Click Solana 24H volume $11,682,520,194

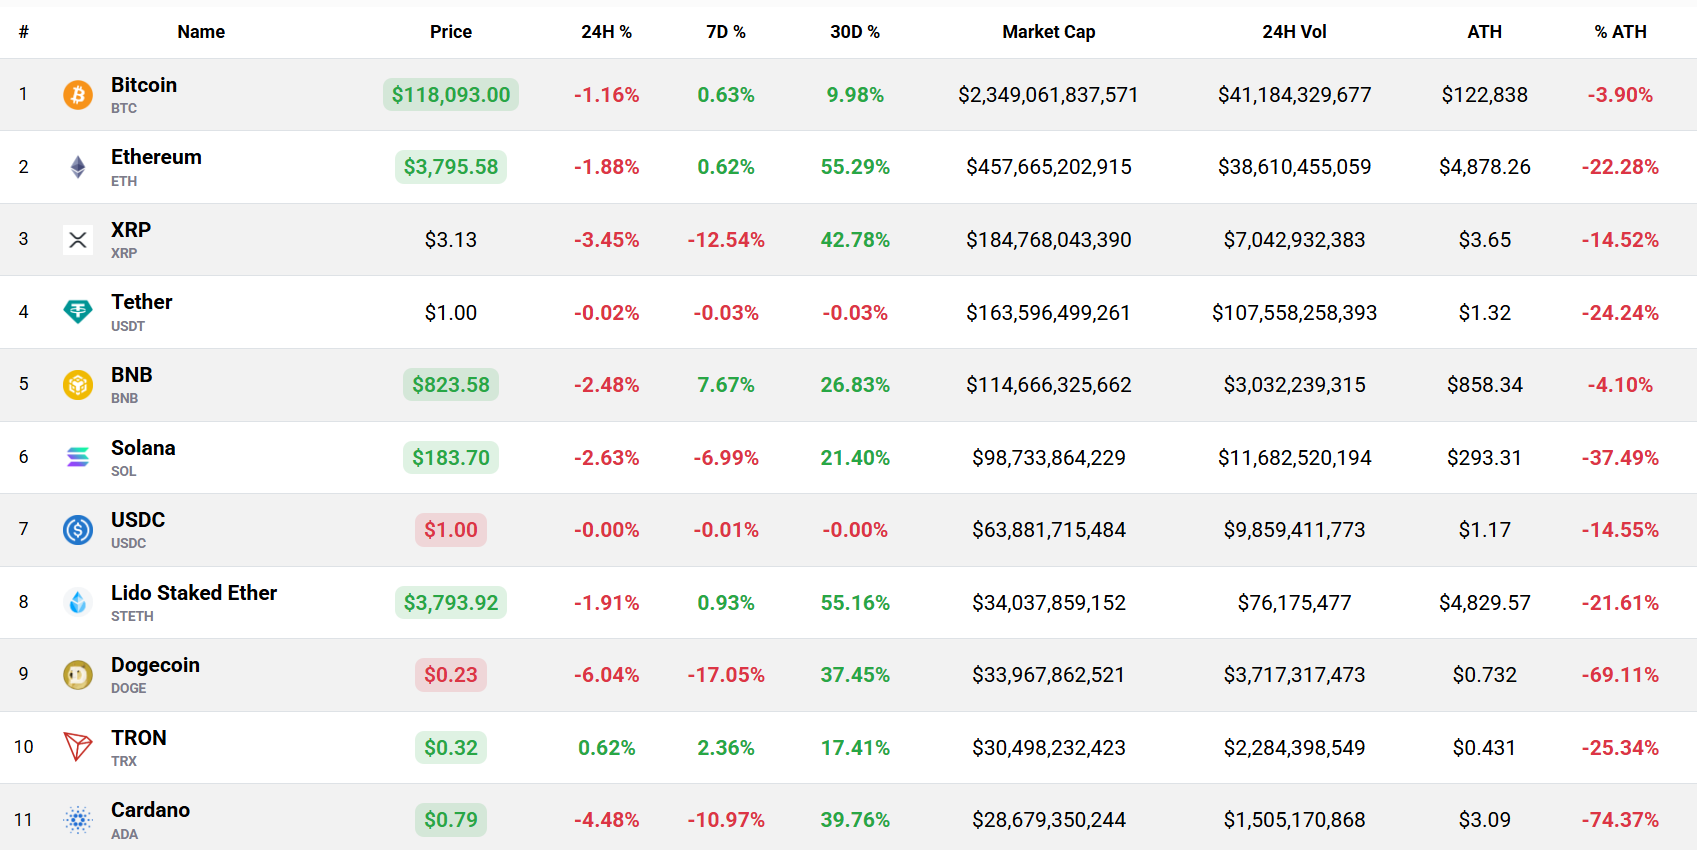click(x=1294, y=458)
